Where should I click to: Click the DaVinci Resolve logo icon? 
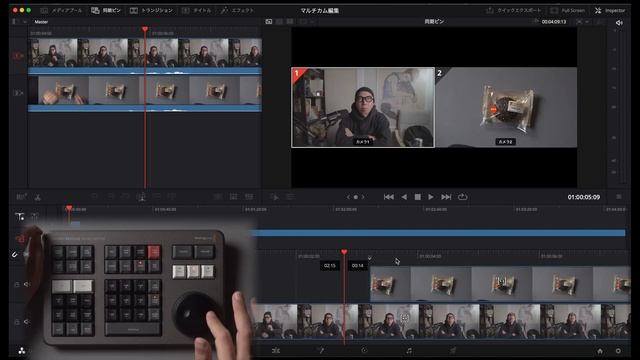(x=22, y=351)
